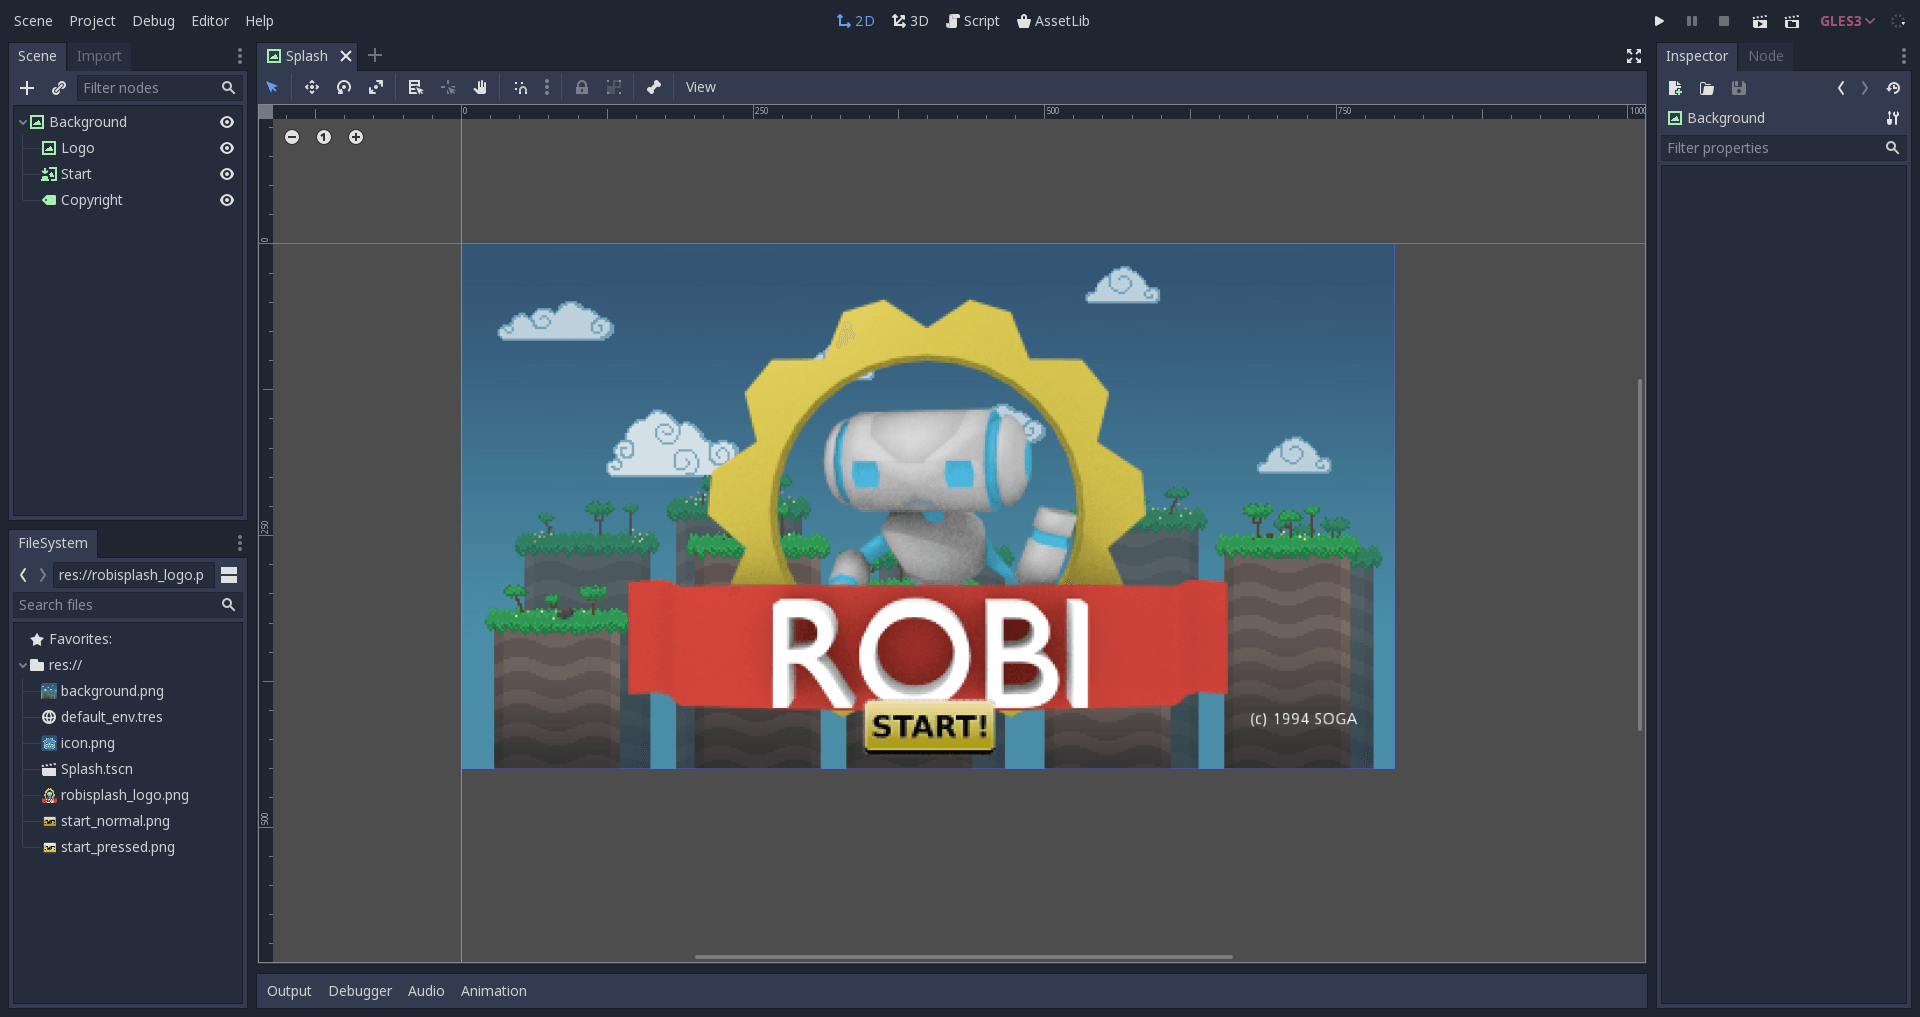The width and height of the screenshot is (1920, 1017).
Task: Click the Search files input field
Action: (127, 605)
